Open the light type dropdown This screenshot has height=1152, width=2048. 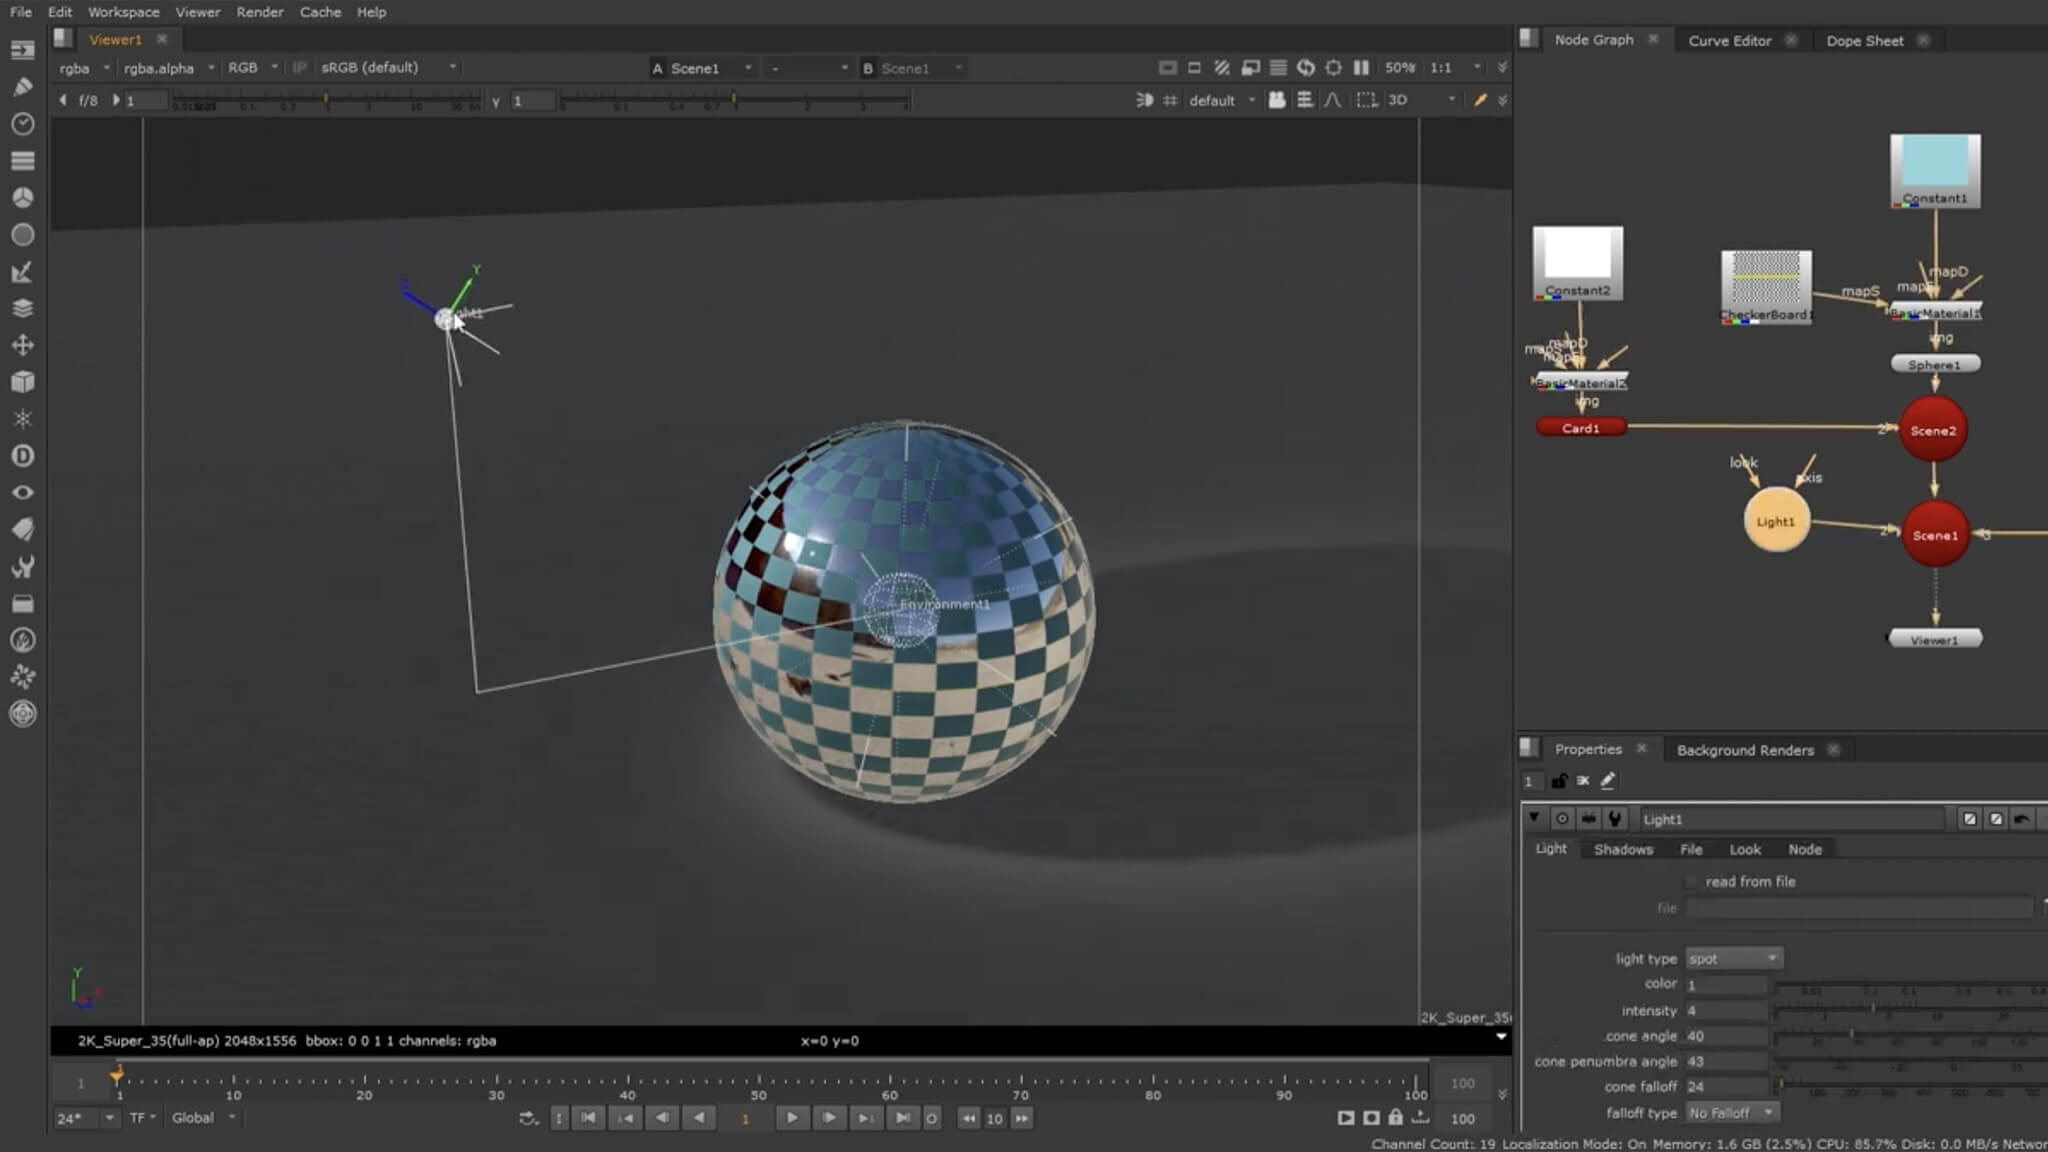pos(1733,958)
